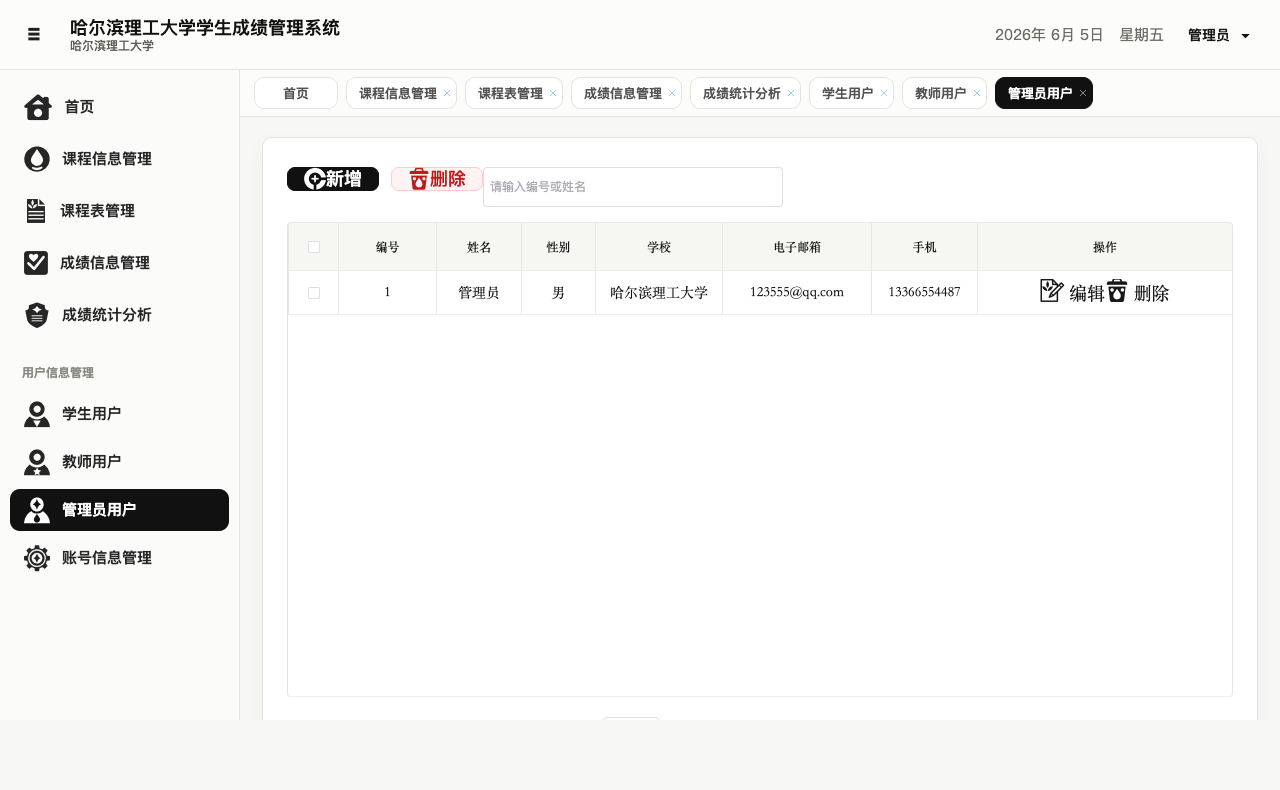Click the email cell 123555@qq.com
This screenshot has height=790, width=1280.
(797, 292)
